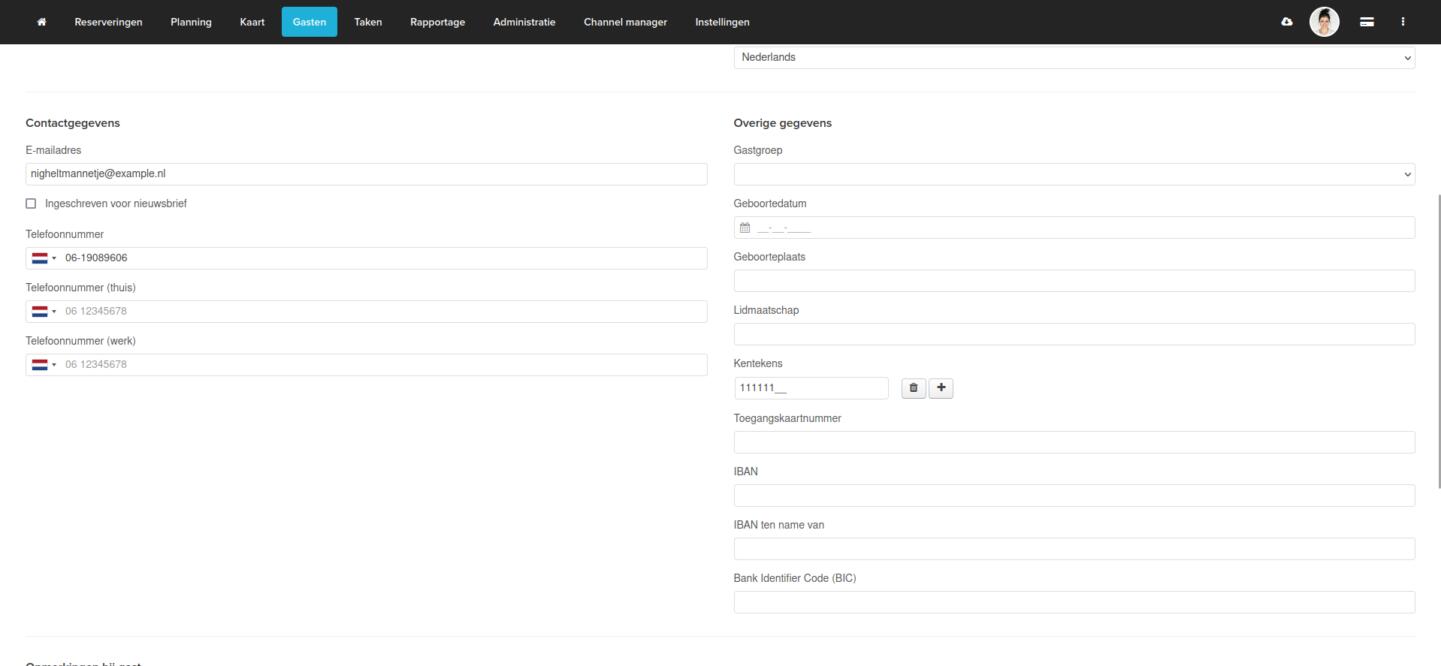Open flag selector for Telefoonnummer (werk)
Viewport: 1441px width, 666px height.
point(44,365)
